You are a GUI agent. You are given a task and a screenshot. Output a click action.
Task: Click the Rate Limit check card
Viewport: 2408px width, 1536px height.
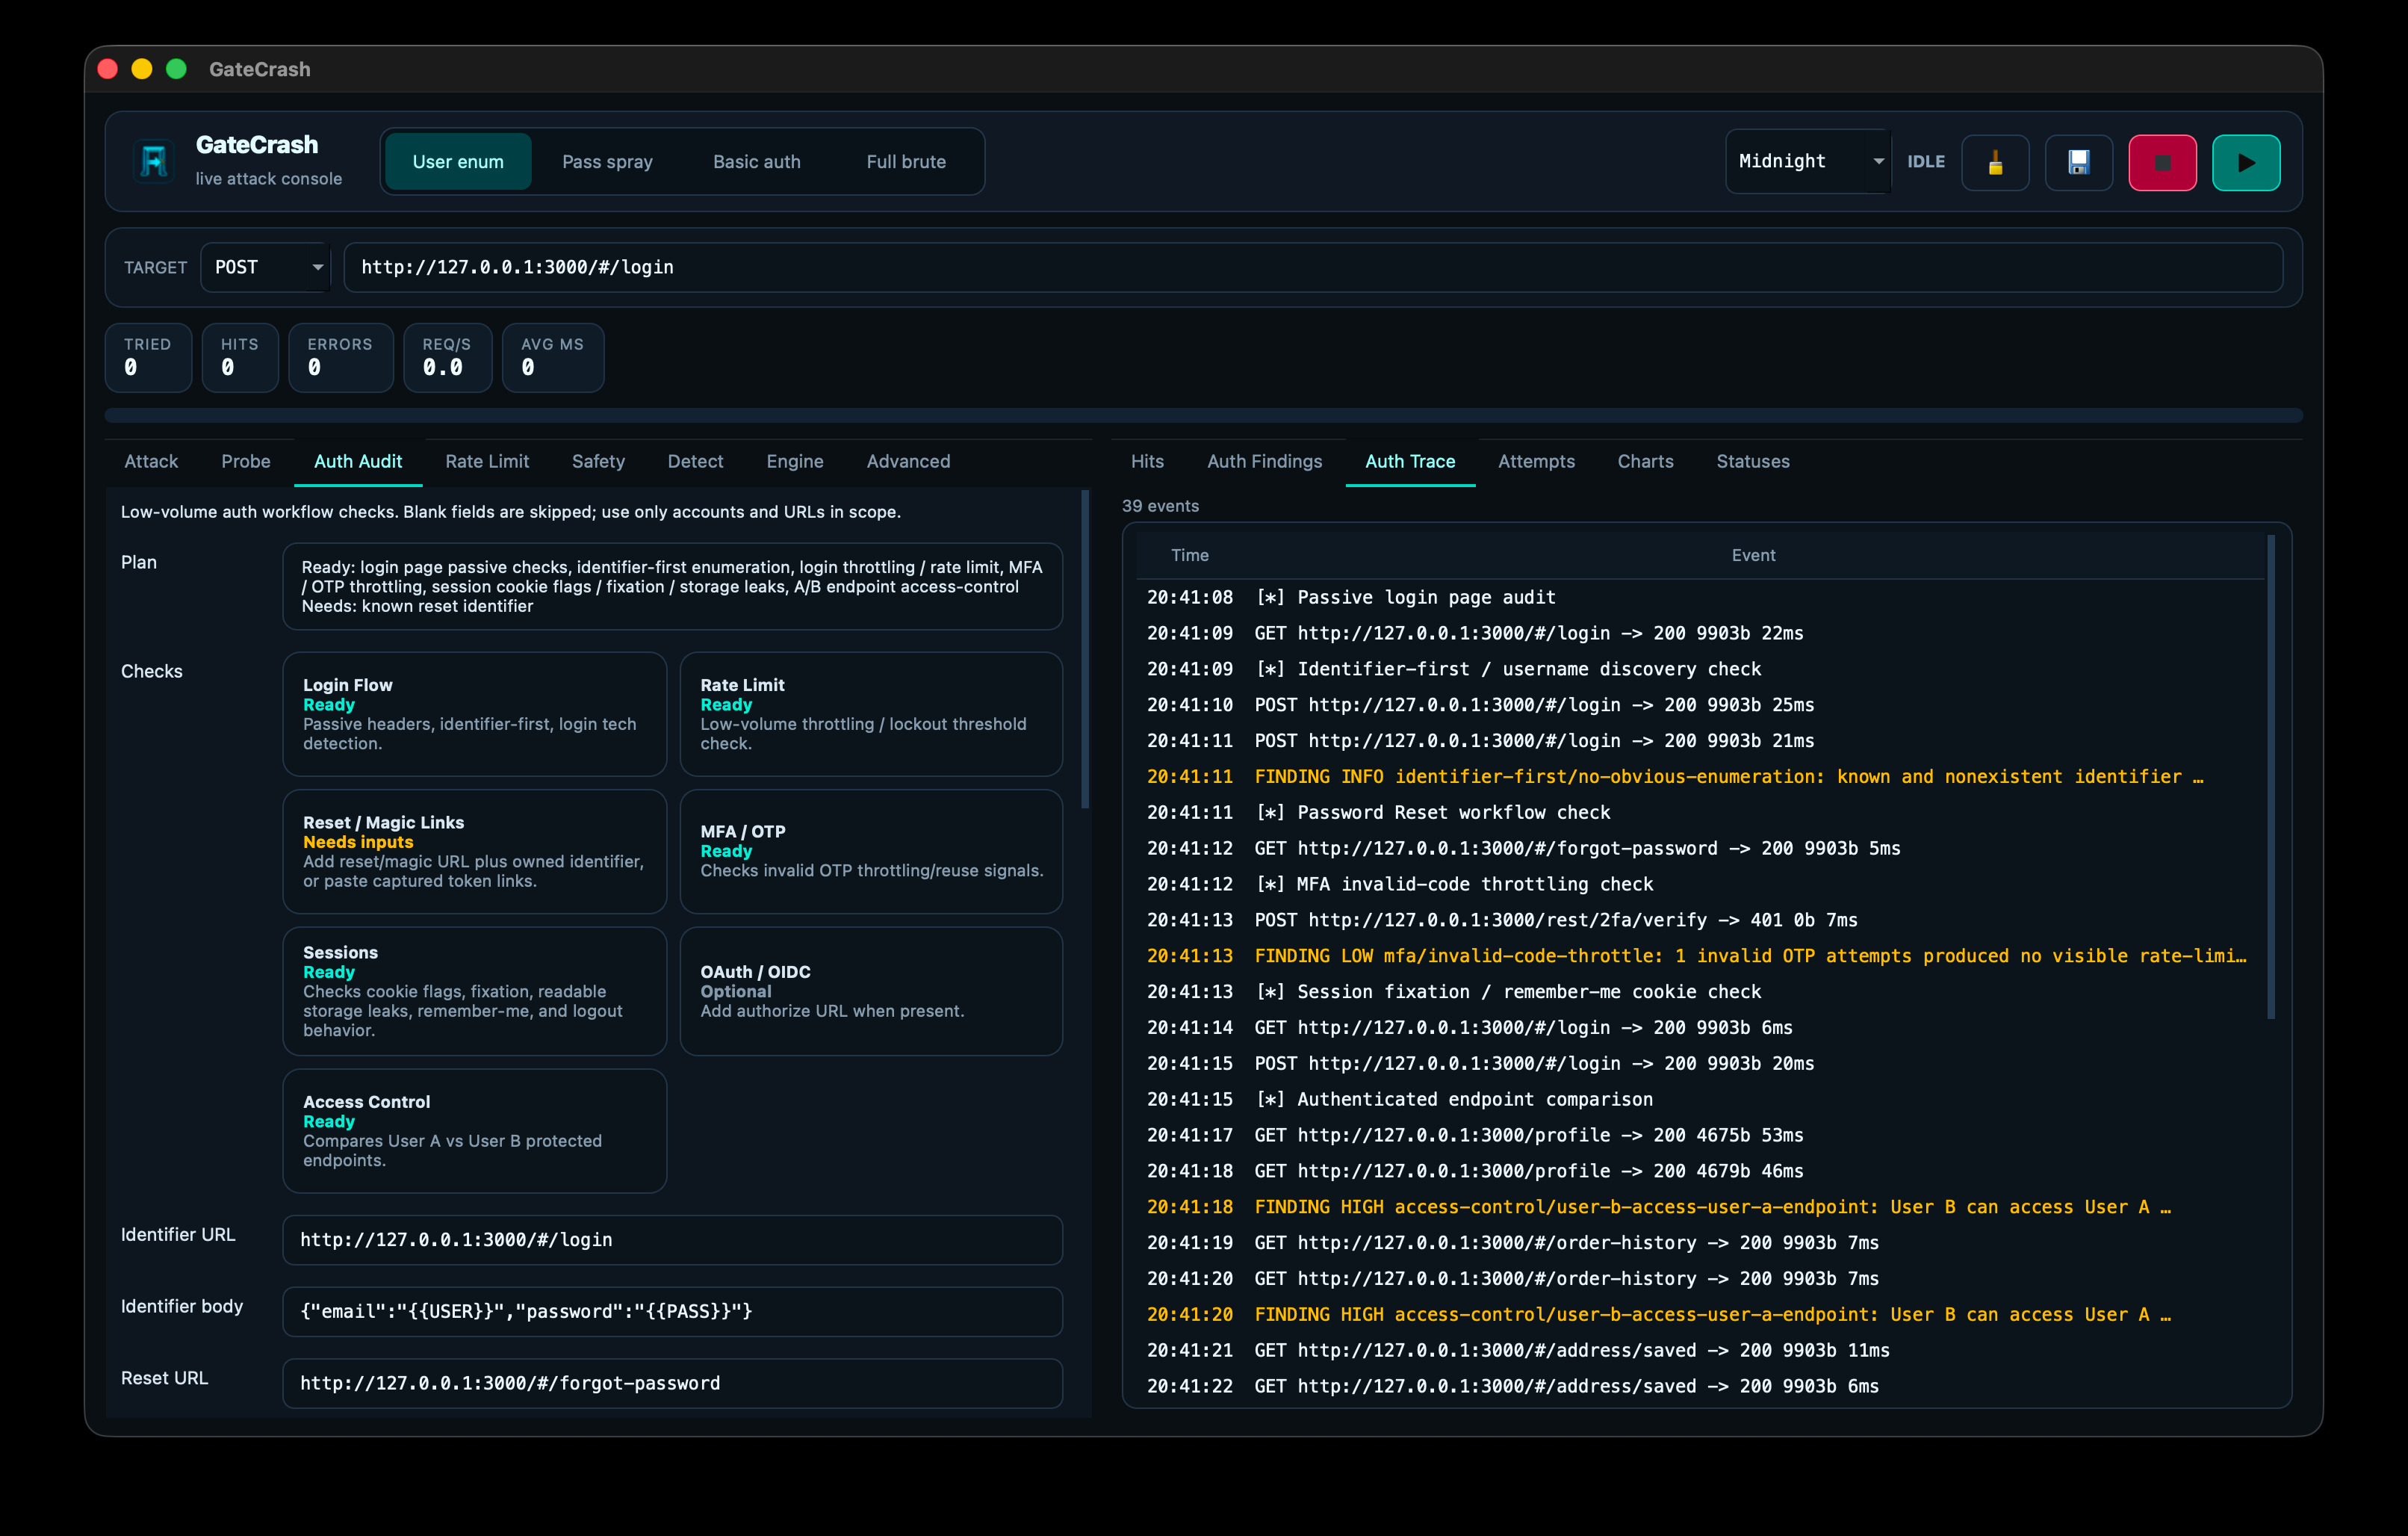871,714
